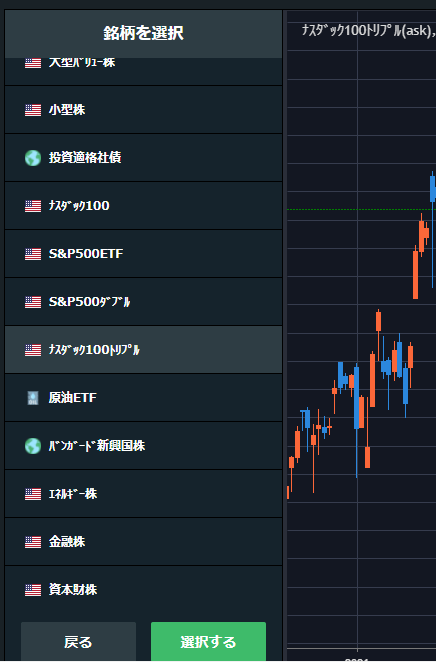Click the chart title ナスダック100トリプル(ask)
The image size is (436, 662).
[368, 30]
